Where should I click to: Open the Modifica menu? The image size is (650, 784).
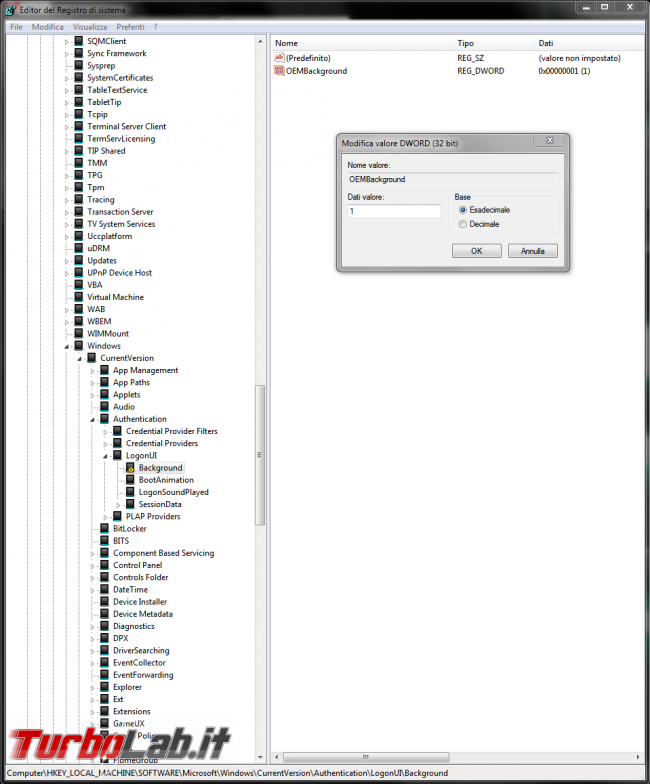coord(48,27)
